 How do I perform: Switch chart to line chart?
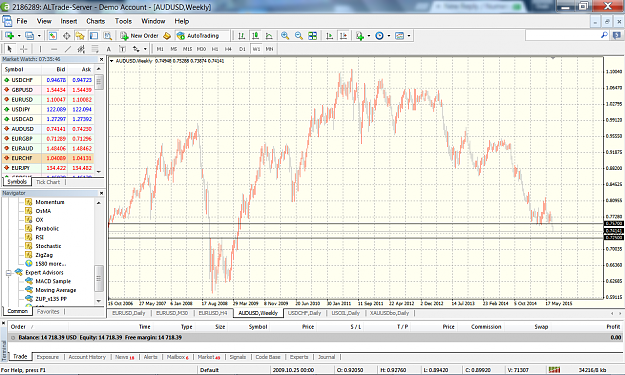click(269, 36)
